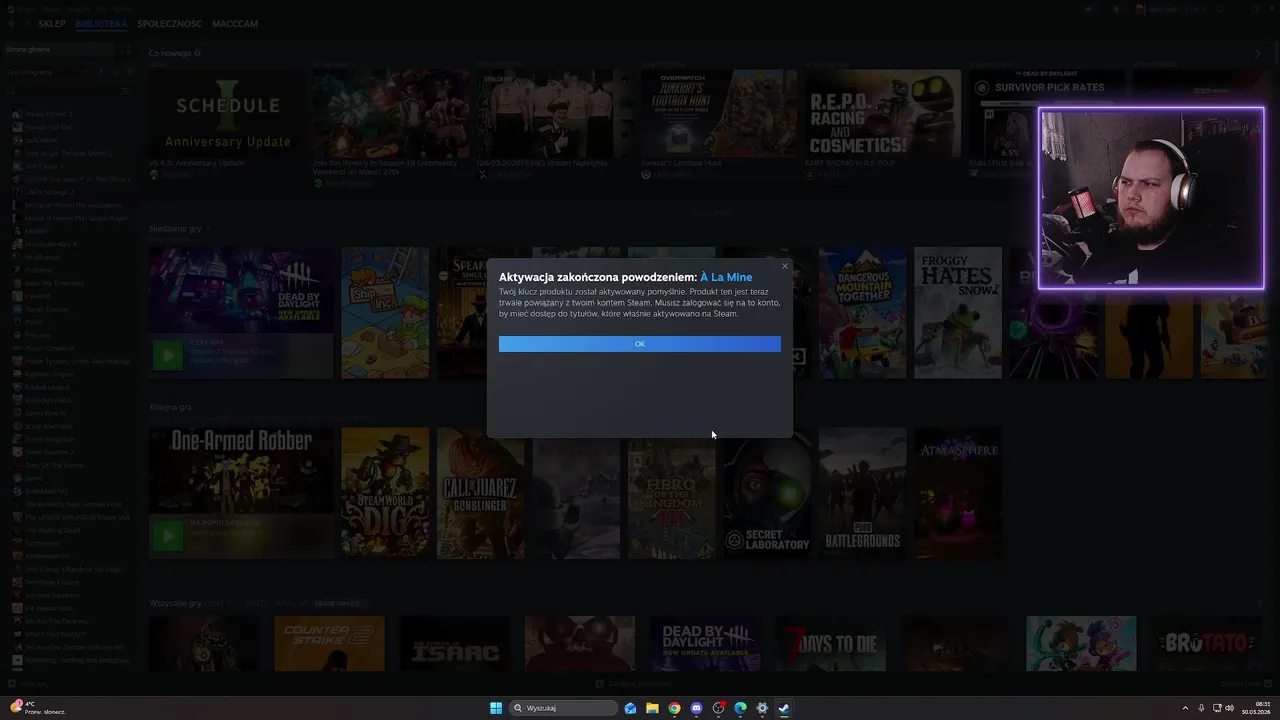The image size is (1280, 720).
Task: Open 7 Days to Die cover
Action: (x=831, y=644)
